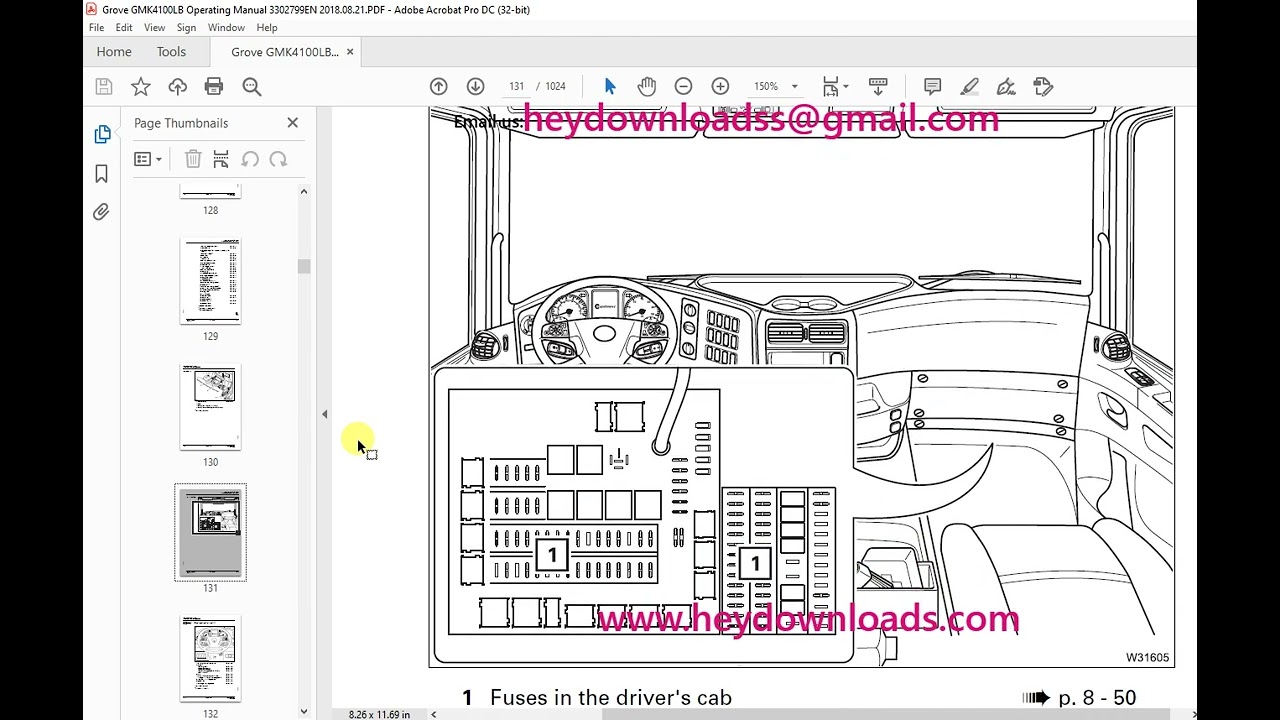Close the Grove GMK4100LB document tab
The width and height of the screenshot is (1280, 720).
pyautogui.click(x=350, y=52)
